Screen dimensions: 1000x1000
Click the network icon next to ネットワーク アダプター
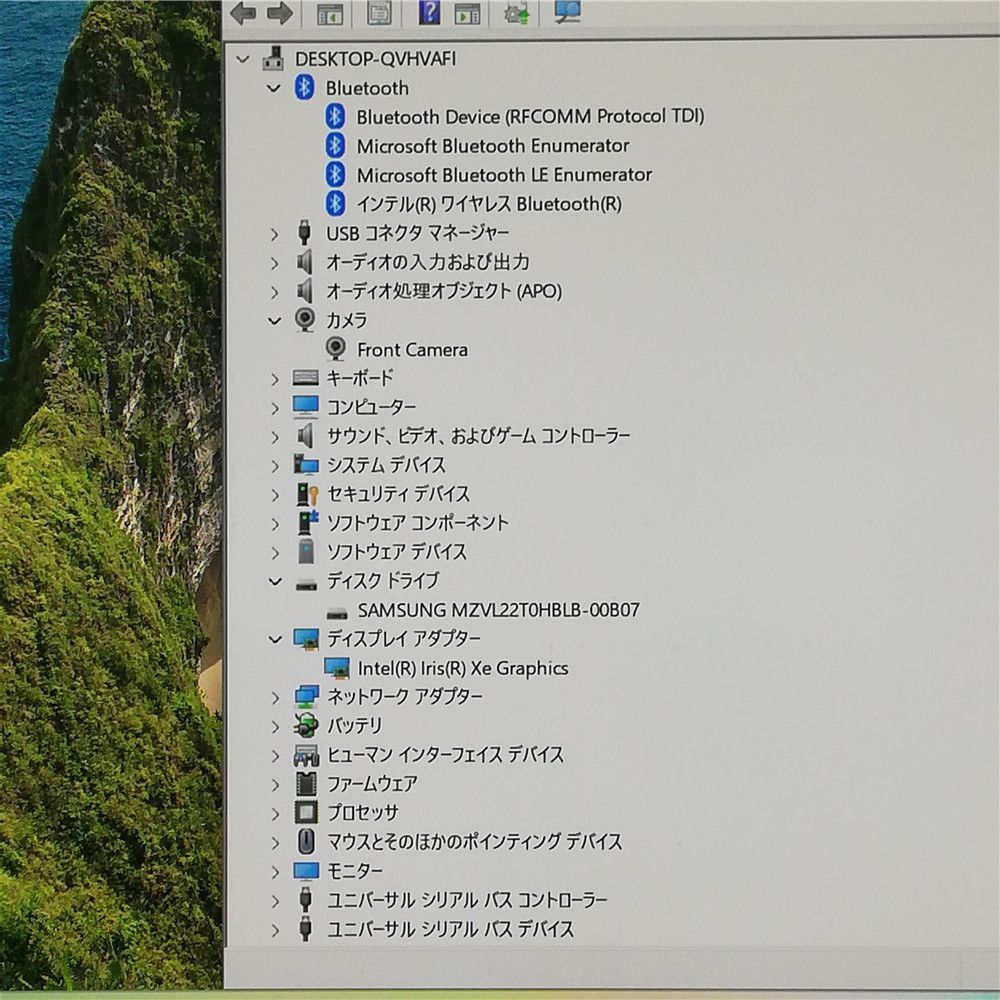[x=306, y=696]
